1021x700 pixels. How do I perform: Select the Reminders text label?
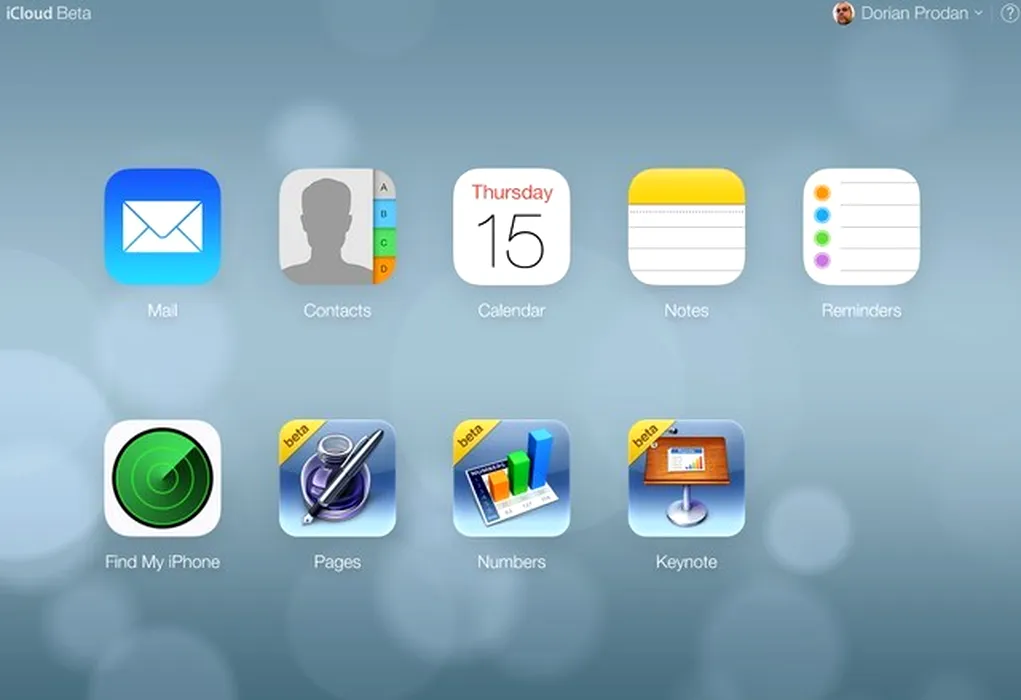click(861, 311)
